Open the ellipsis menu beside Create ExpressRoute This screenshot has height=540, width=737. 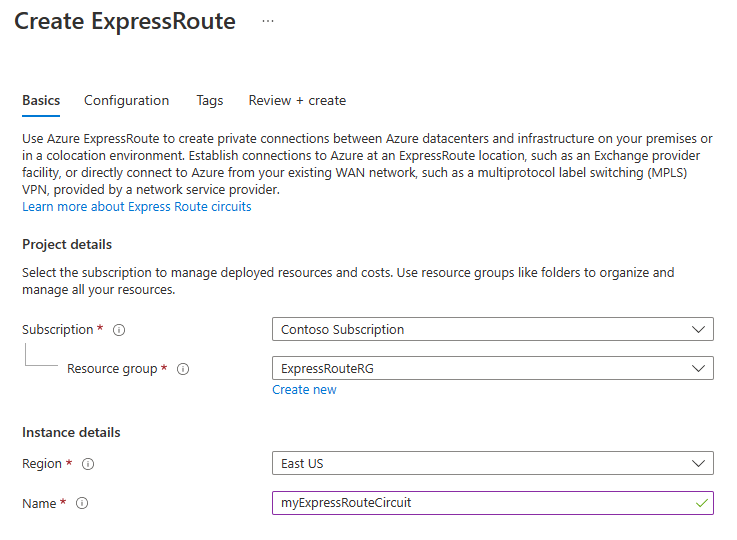point(268,21)
